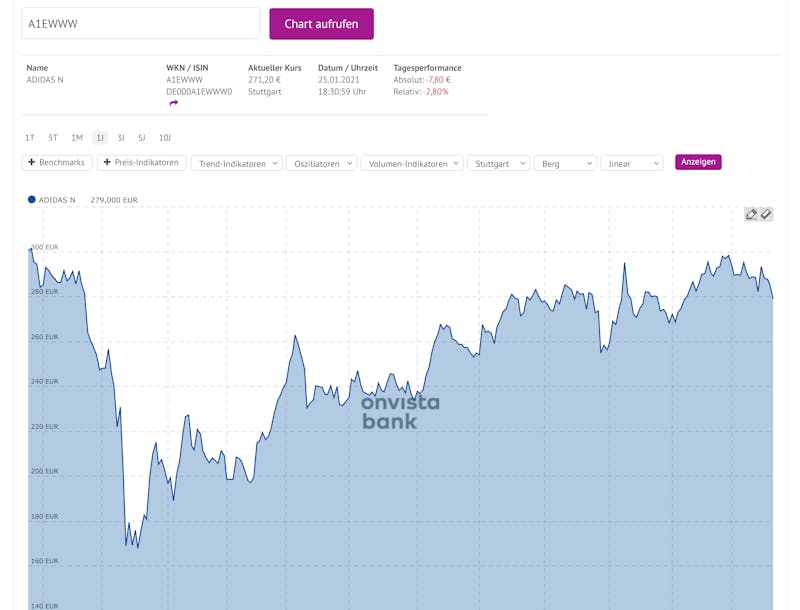Click the 180 EUR axis label
Screen dimensions: 800x610
(x=45, y=516)
